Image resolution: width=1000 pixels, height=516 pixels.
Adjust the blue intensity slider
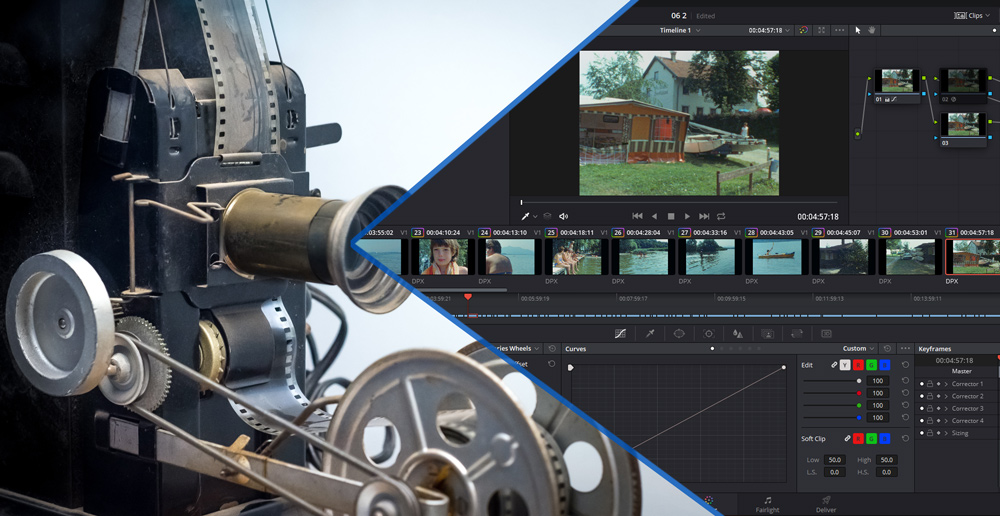point(832,418)
